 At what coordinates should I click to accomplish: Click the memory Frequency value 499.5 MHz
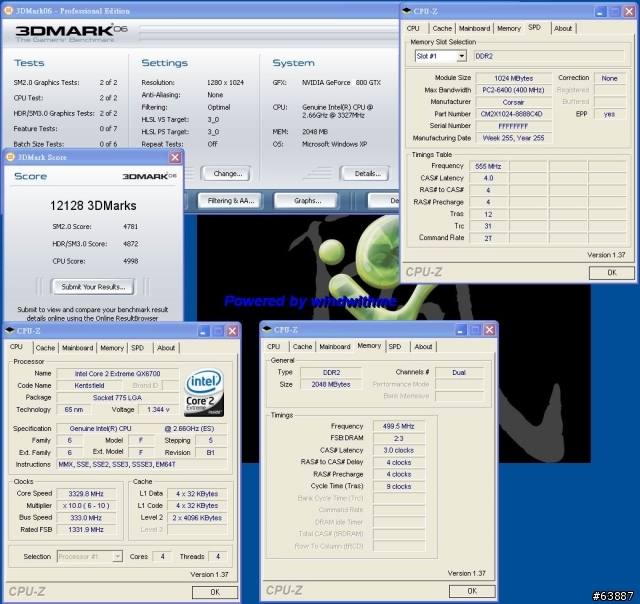point(398,426)
